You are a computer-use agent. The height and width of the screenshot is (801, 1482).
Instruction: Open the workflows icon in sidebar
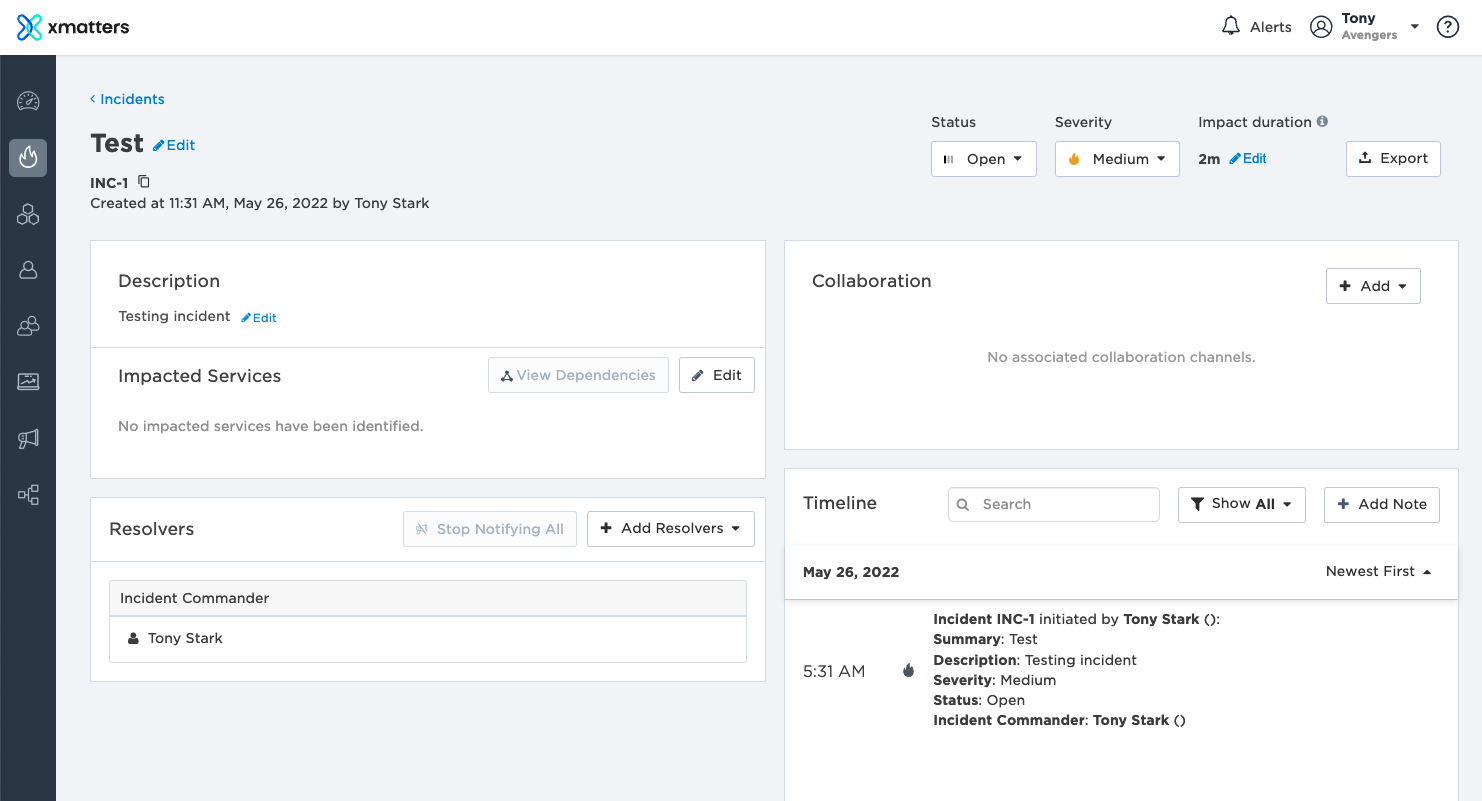28,495
